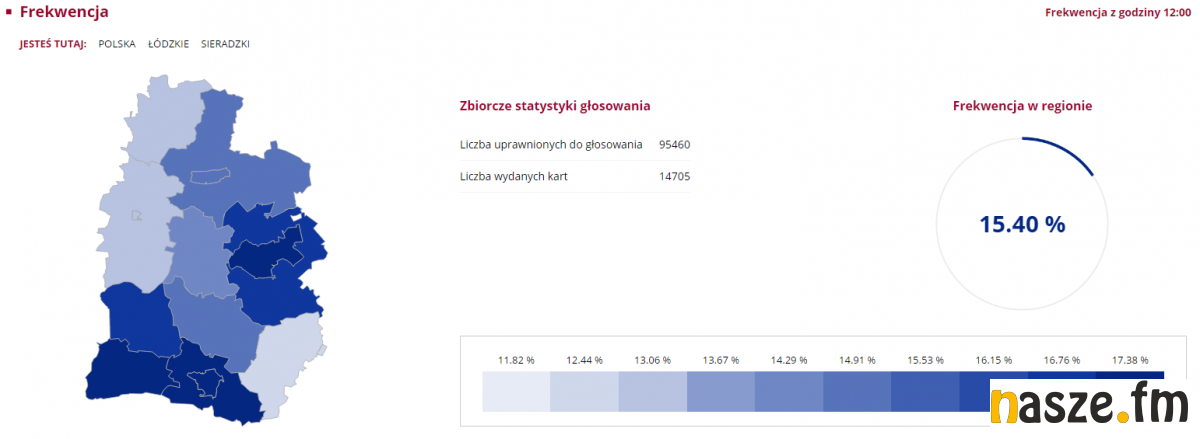Click the 'Liczba wydanych kart' statistics row
Viewport: 1200px width, 439px height.
pyautogui.click(x=575, y=177)
